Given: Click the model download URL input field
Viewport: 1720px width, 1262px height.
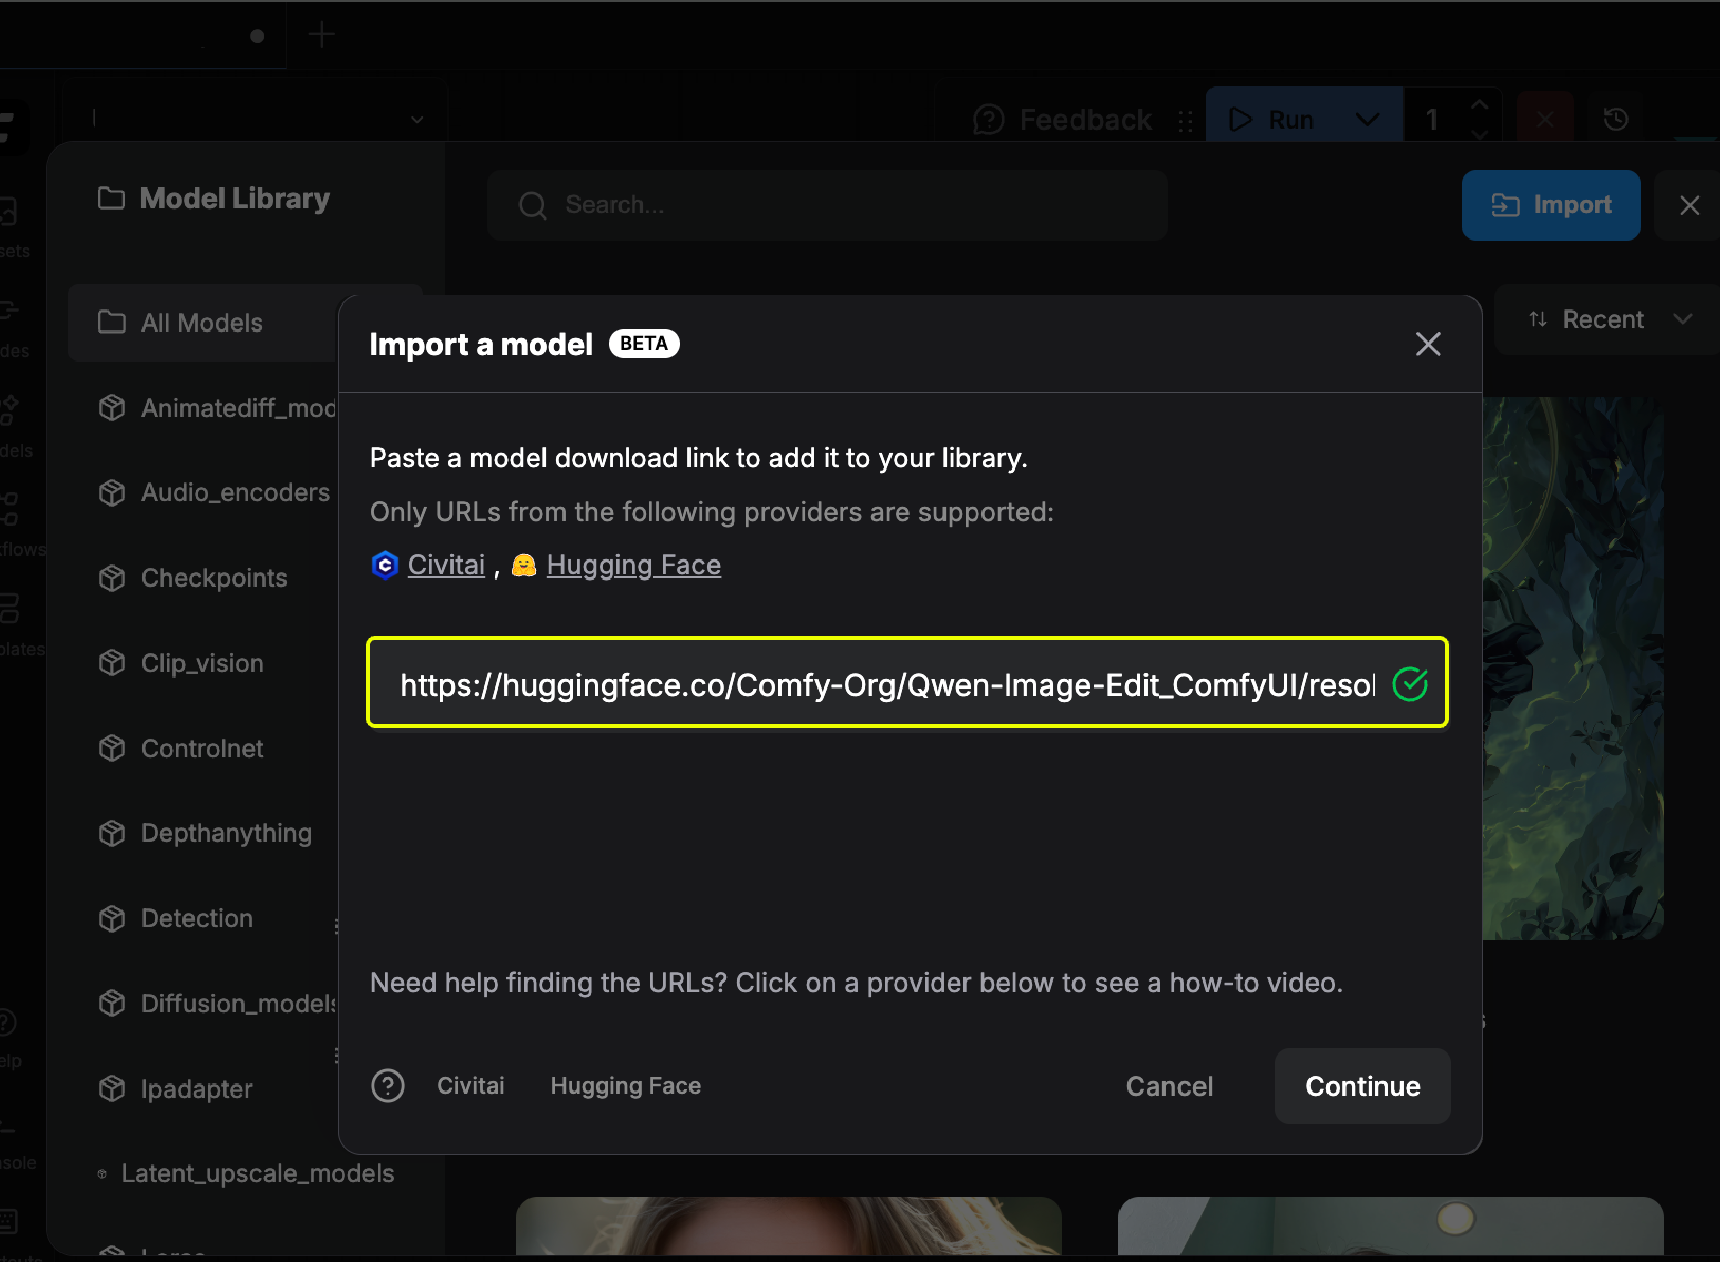Looking at the screenshot, I should coord(890,684).
